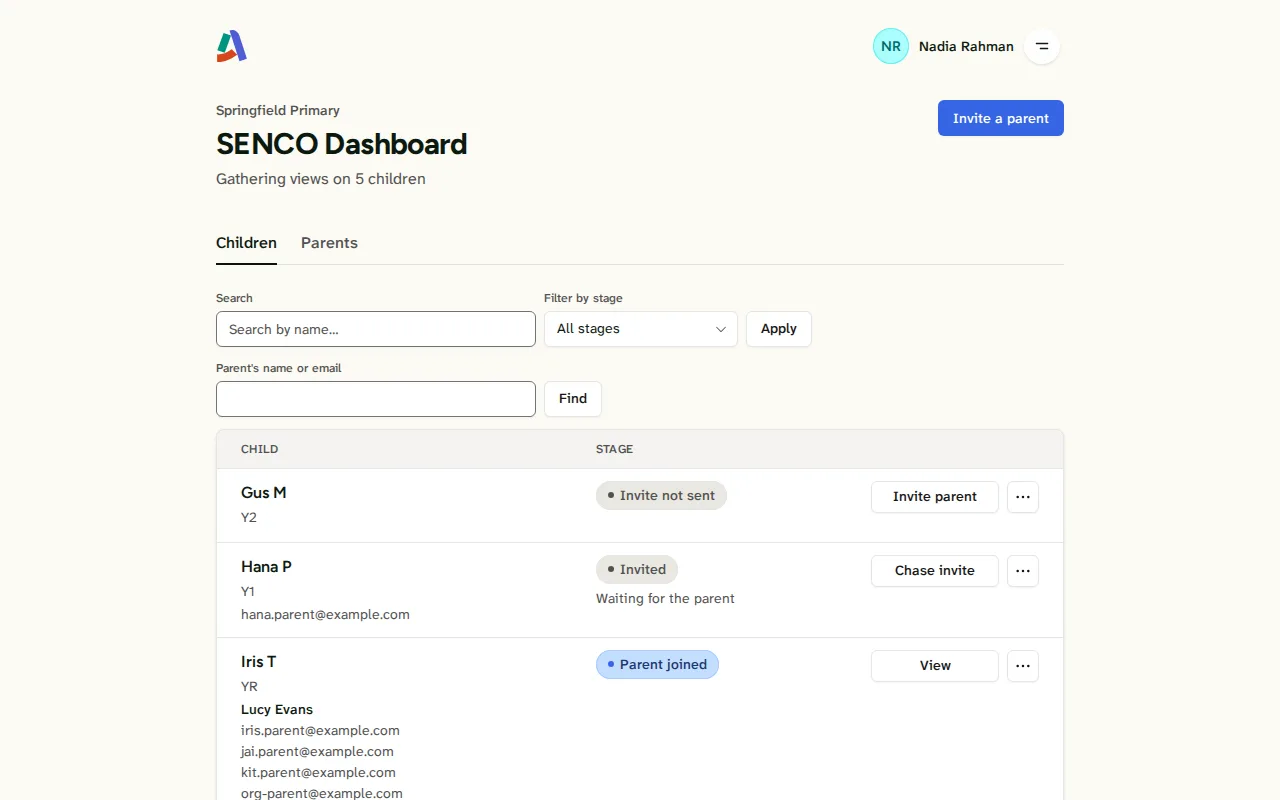Click the Parent joined badge
The height and width of the screenshot is (800, 1280).
pyautogui.click(x=657, y=665)
